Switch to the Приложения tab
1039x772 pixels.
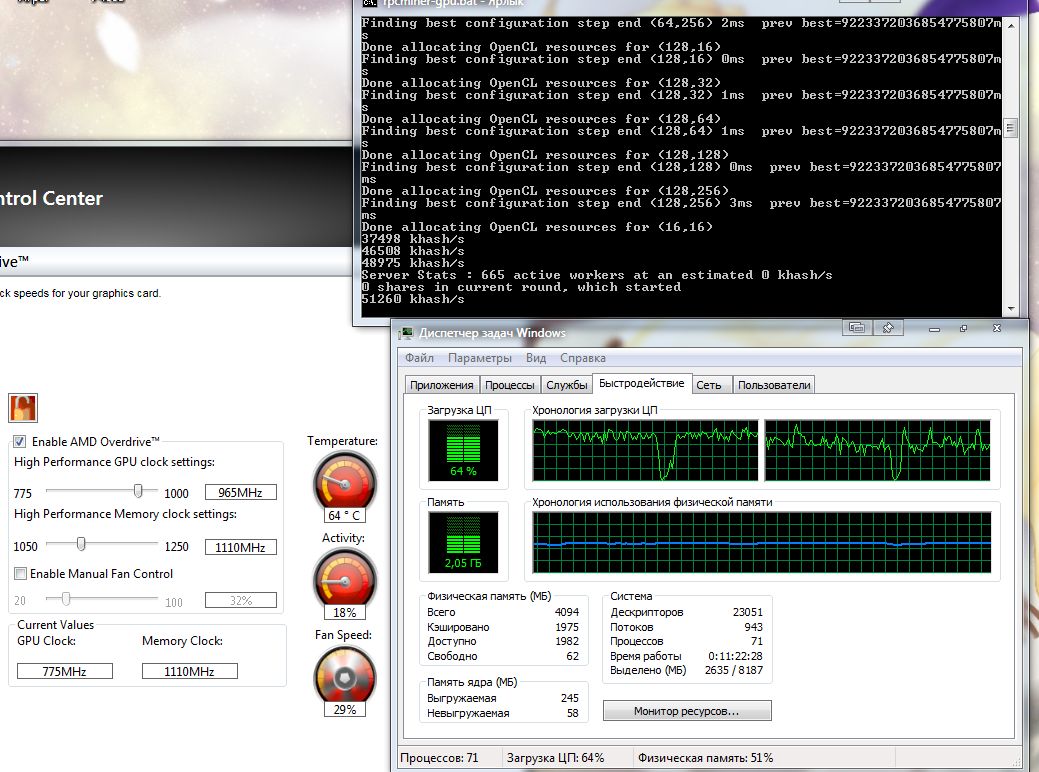point(441,385)
